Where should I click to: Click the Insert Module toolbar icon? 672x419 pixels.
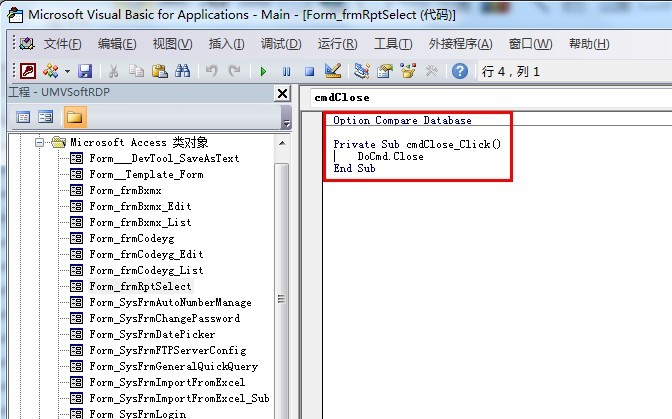pos(51,71)
